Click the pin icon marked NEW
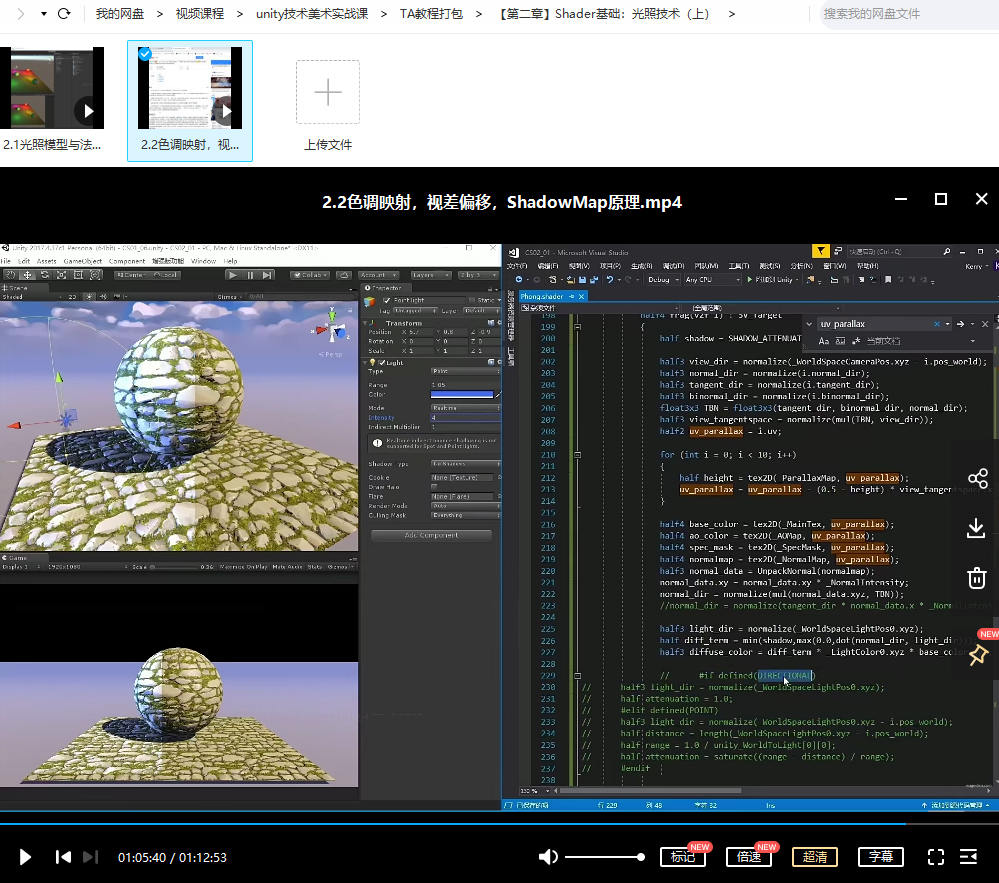 click(978, 654)
